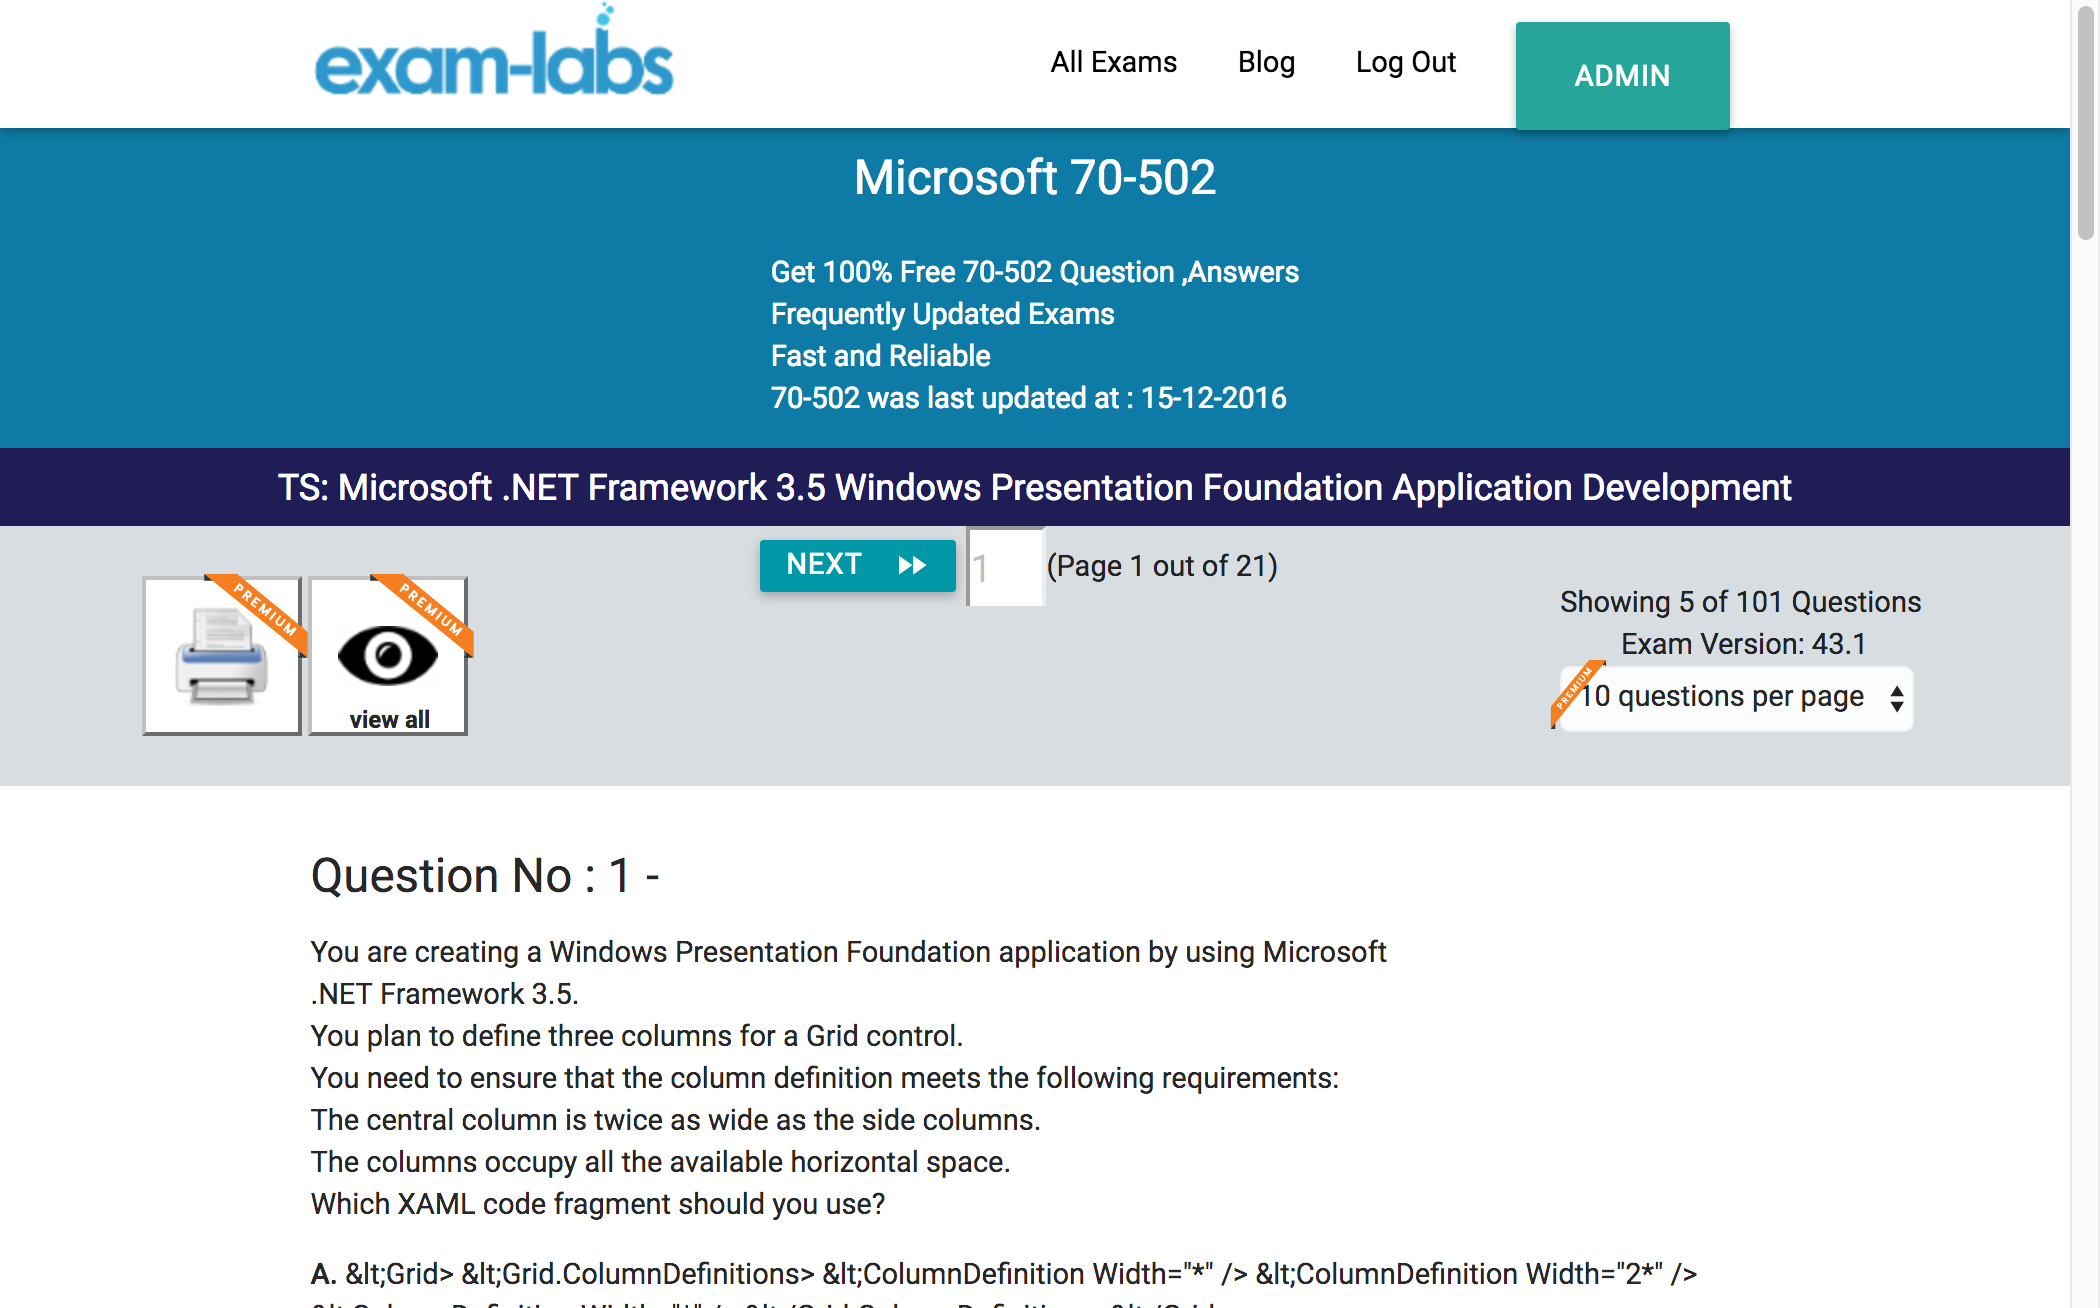The height and width of the screenshot is (1308, 2100).
Task: Click 'Frequently Updated Exams' text
Action: (x=942, y=314)
